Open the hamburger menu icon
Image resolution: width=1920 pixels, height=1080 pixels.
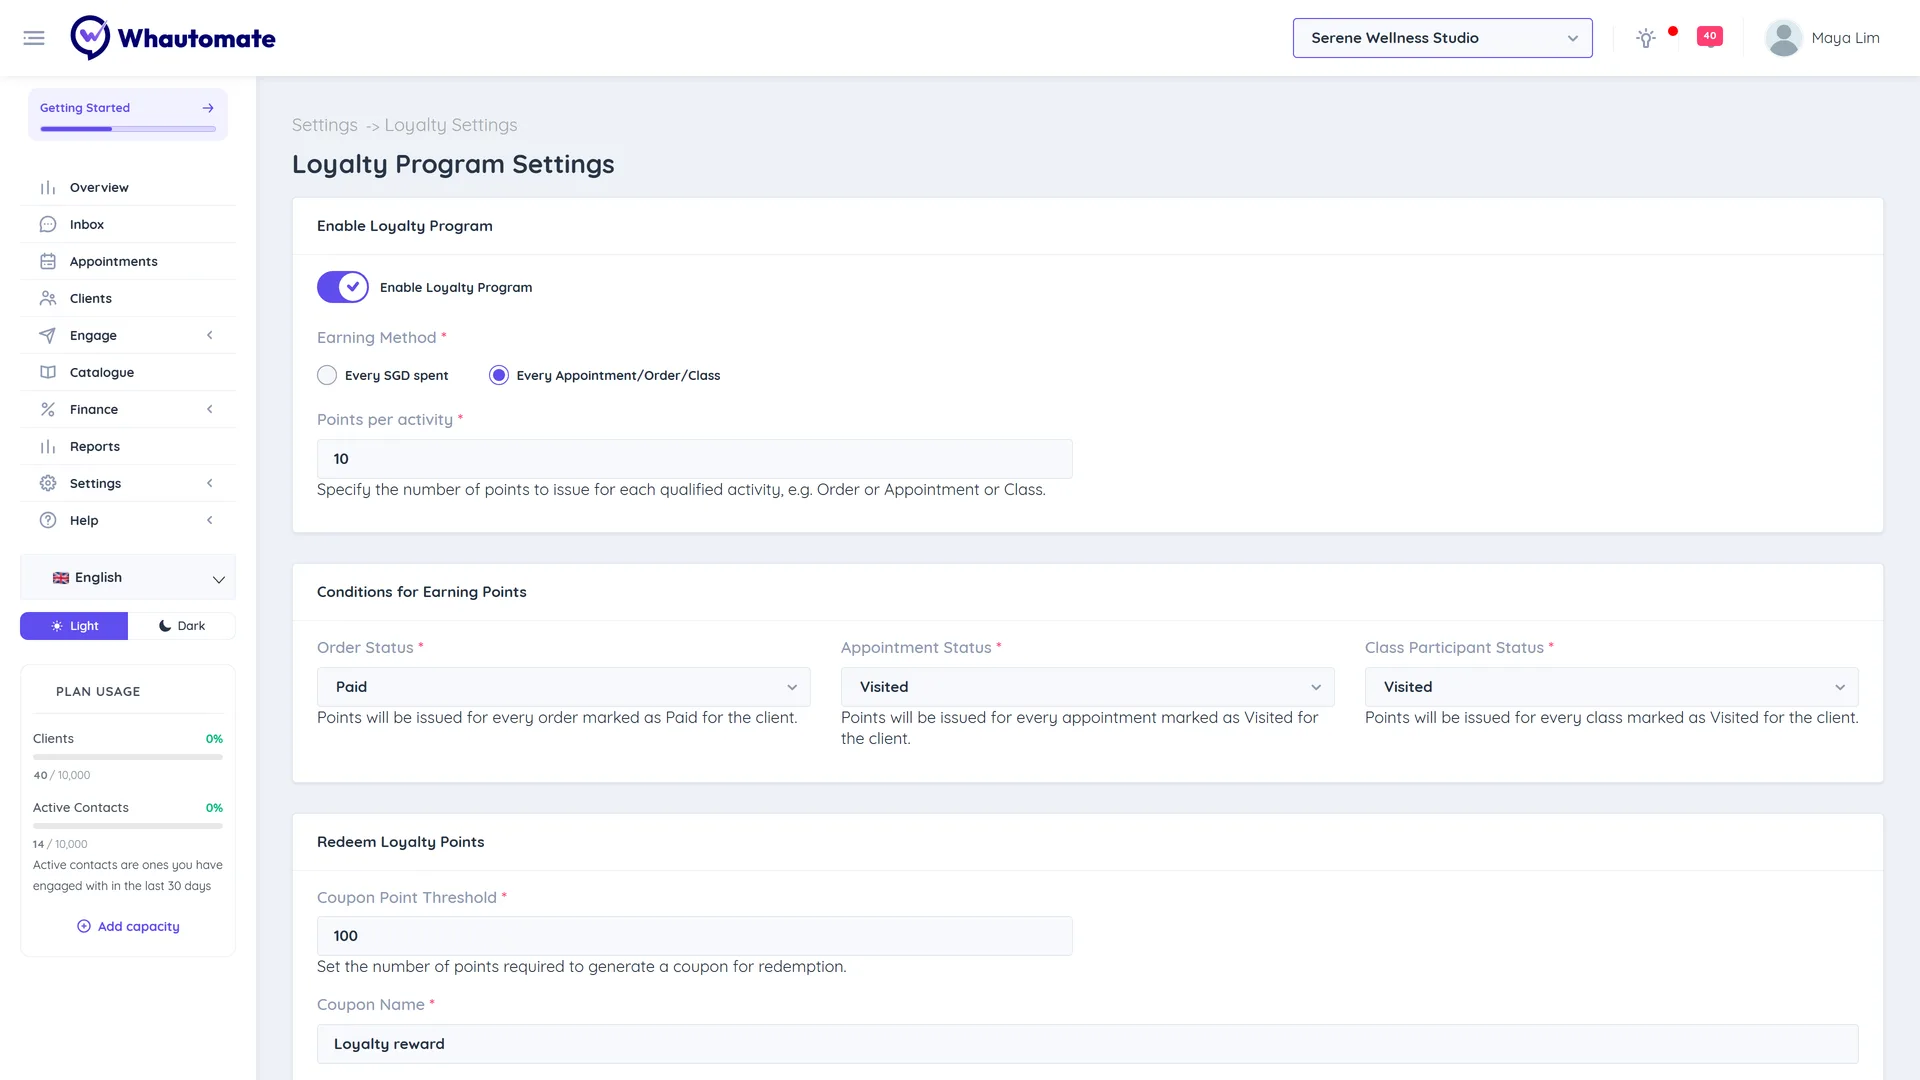click(x=34, y=38)
